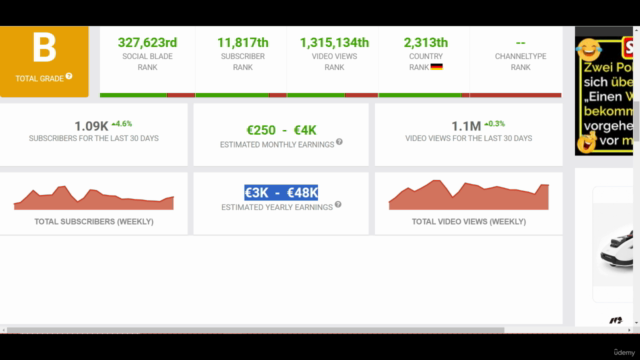Screen dimensions: 640x360
Task: Click the 11,817th subscriber rank value
Action: click(x=243, y=42)
